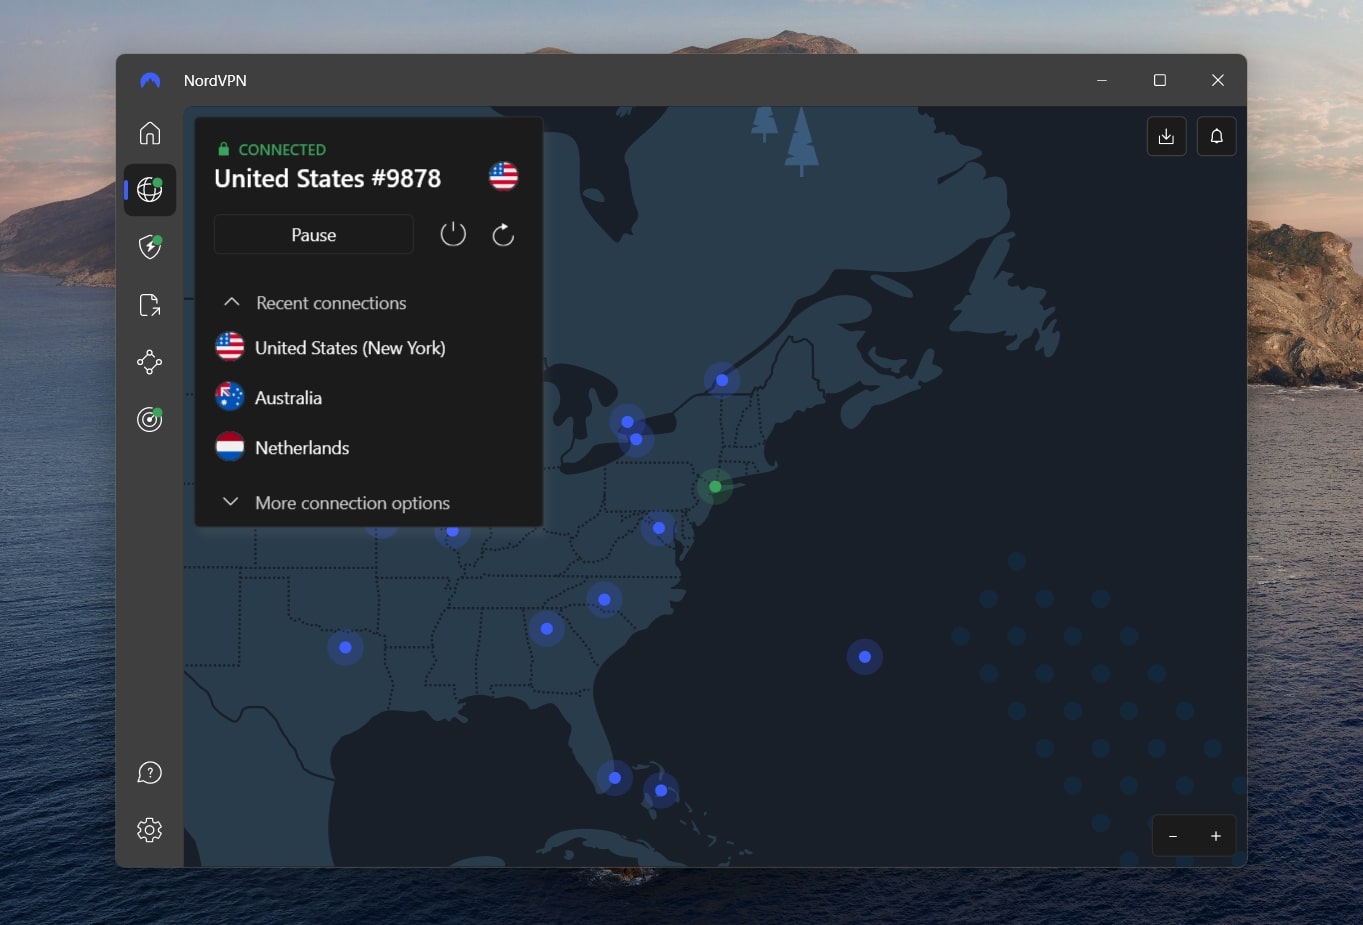1363x925 pixels.
Task: Reconnect to United States (New York)
Action: 349,347
